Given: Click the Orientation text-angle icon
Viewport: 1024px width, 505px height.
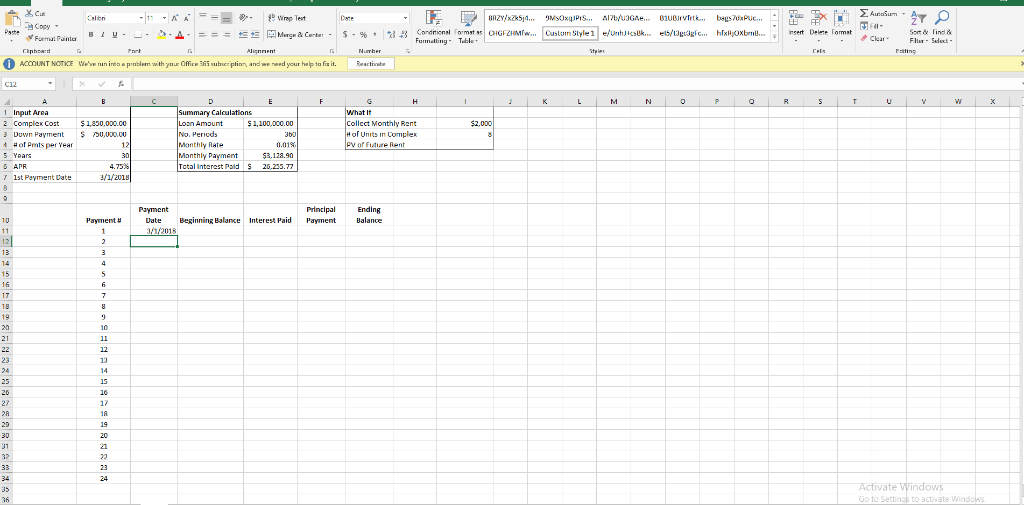Looking at the screenshot, I should click(x=244, y=20).
